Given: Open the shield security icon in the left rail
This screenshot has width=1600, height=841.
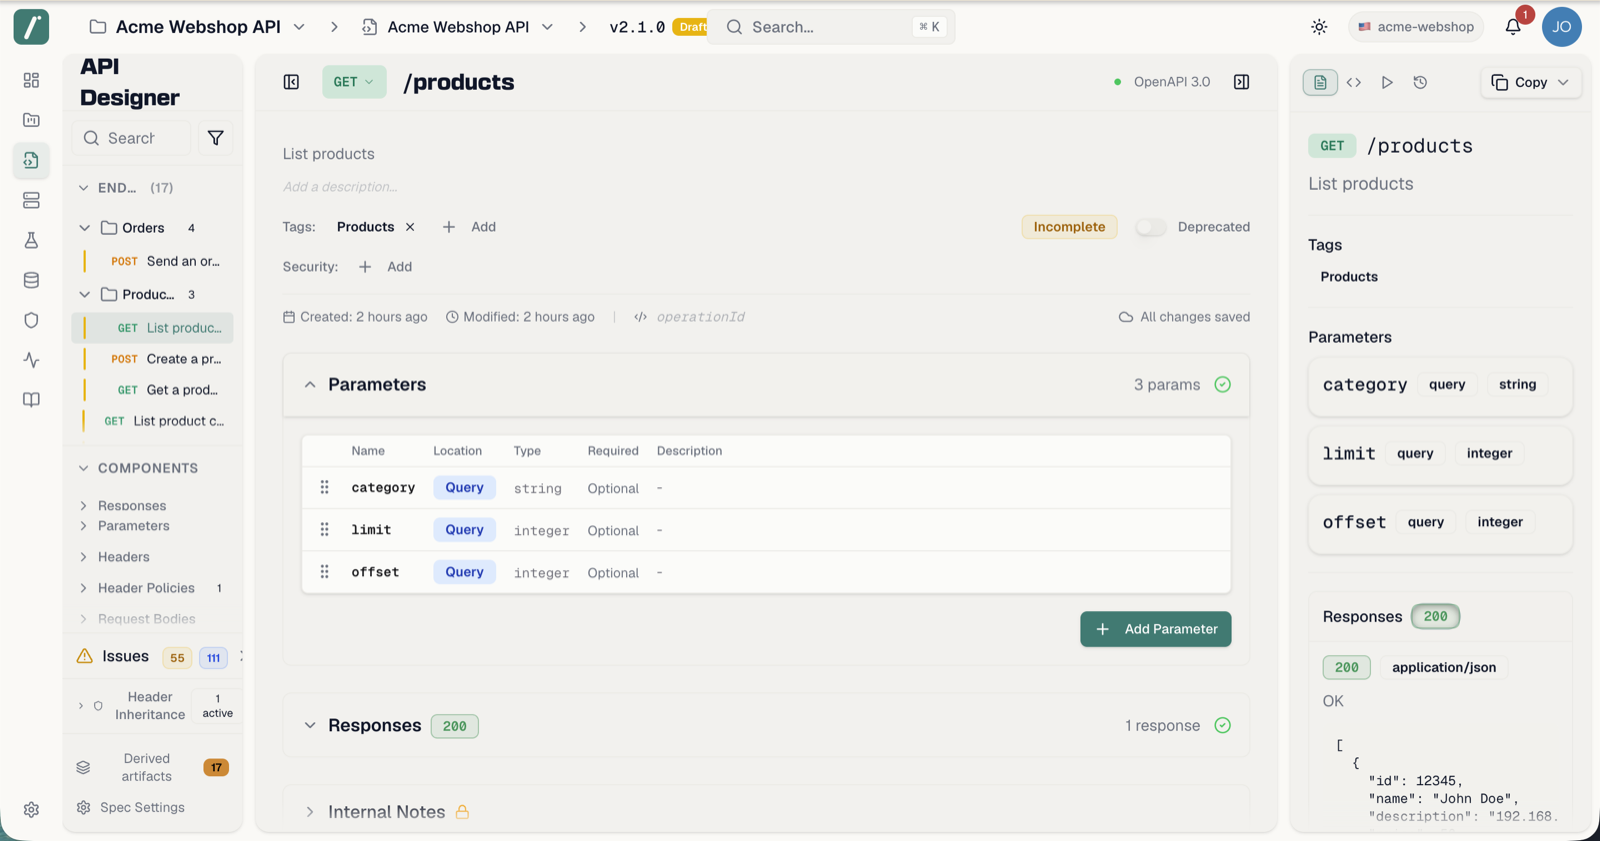Looking at the screenshot, I should pyautogui.click(x=31, y=320).
